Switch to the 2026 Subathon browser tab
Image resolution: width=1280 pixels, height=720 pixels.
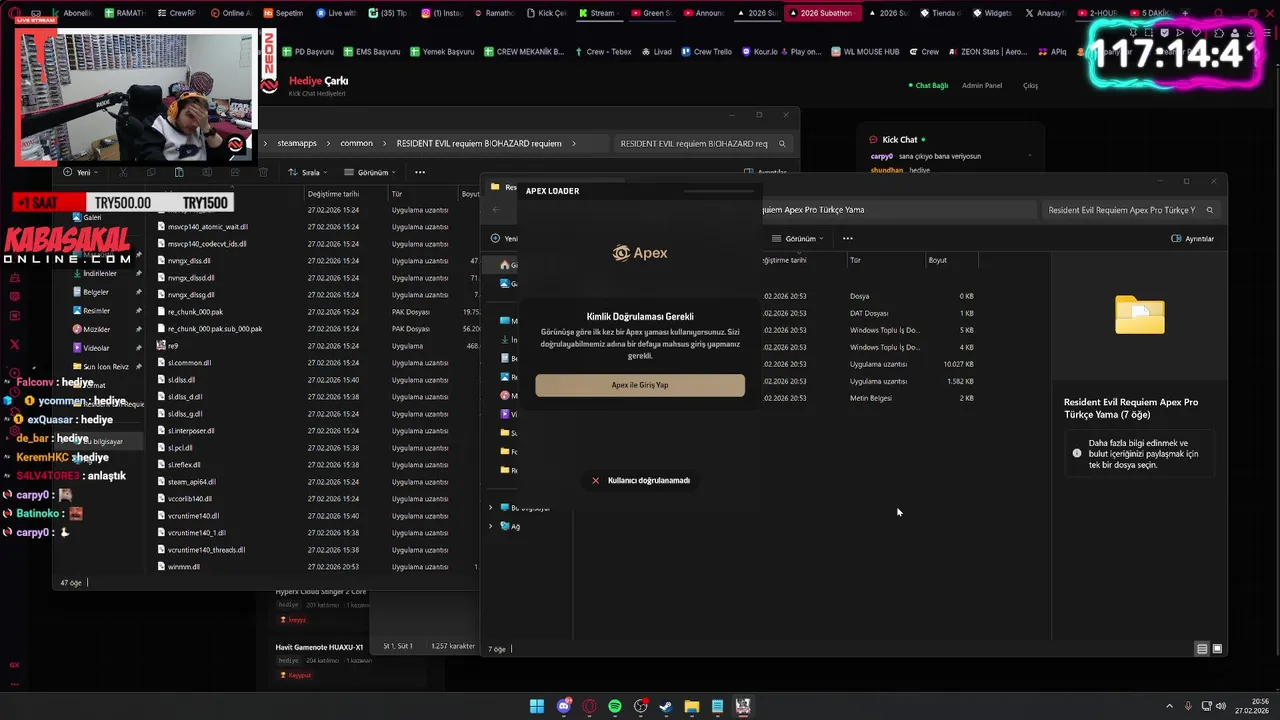point(823,13)
